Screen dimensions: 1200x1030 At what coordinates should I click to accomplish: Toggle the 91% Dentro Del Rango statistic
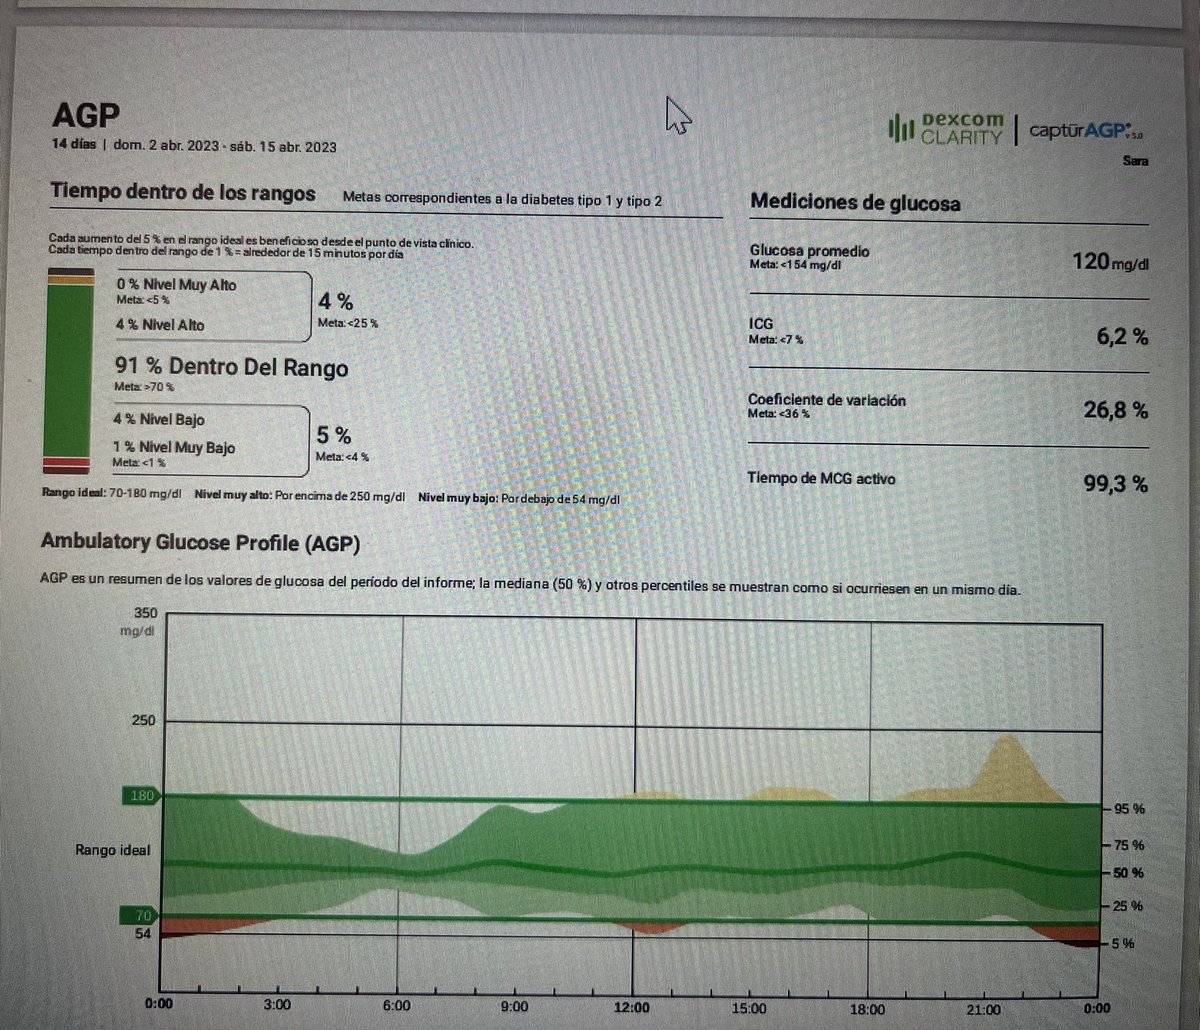tap(230, 368)
